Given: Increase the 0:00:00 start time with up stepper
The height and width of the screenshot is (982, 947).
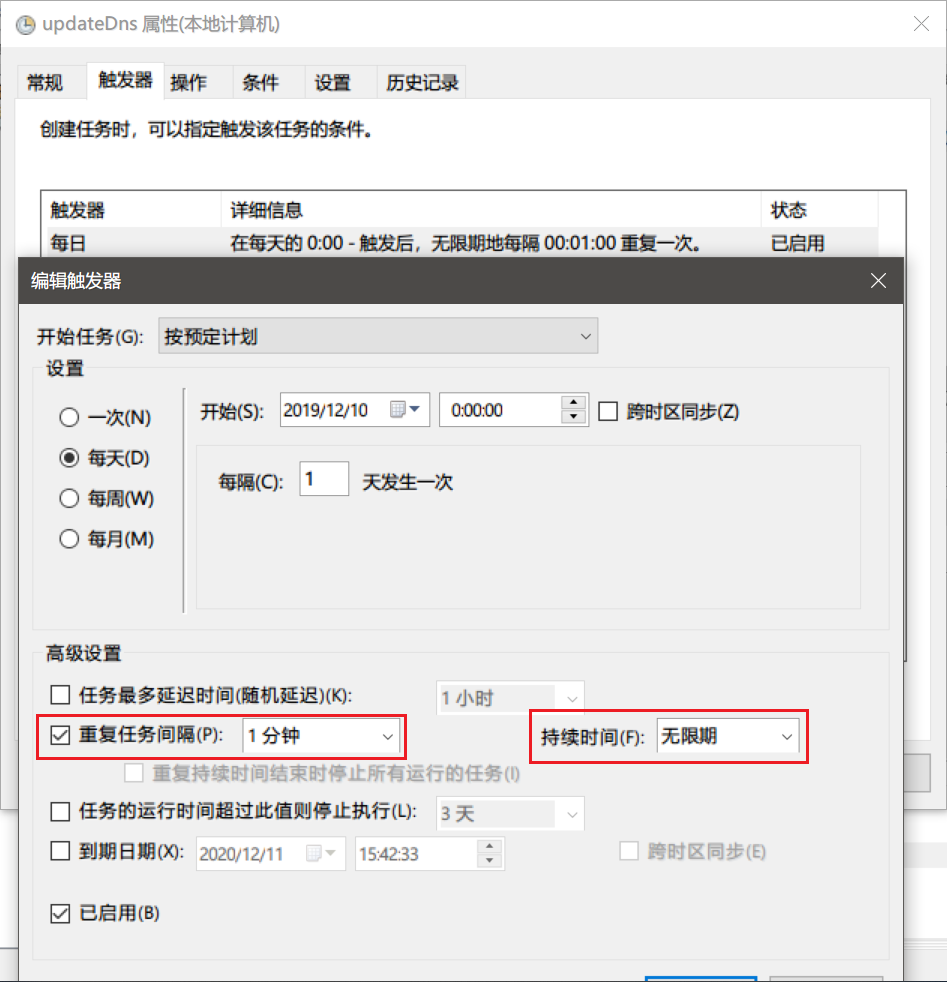Looking at the screenshot, I should coord(571,403).
